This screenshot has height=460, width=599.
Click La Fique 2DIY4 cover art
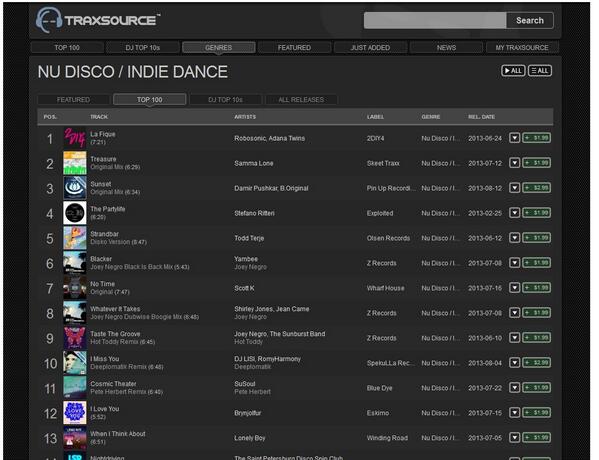point(75,138)
